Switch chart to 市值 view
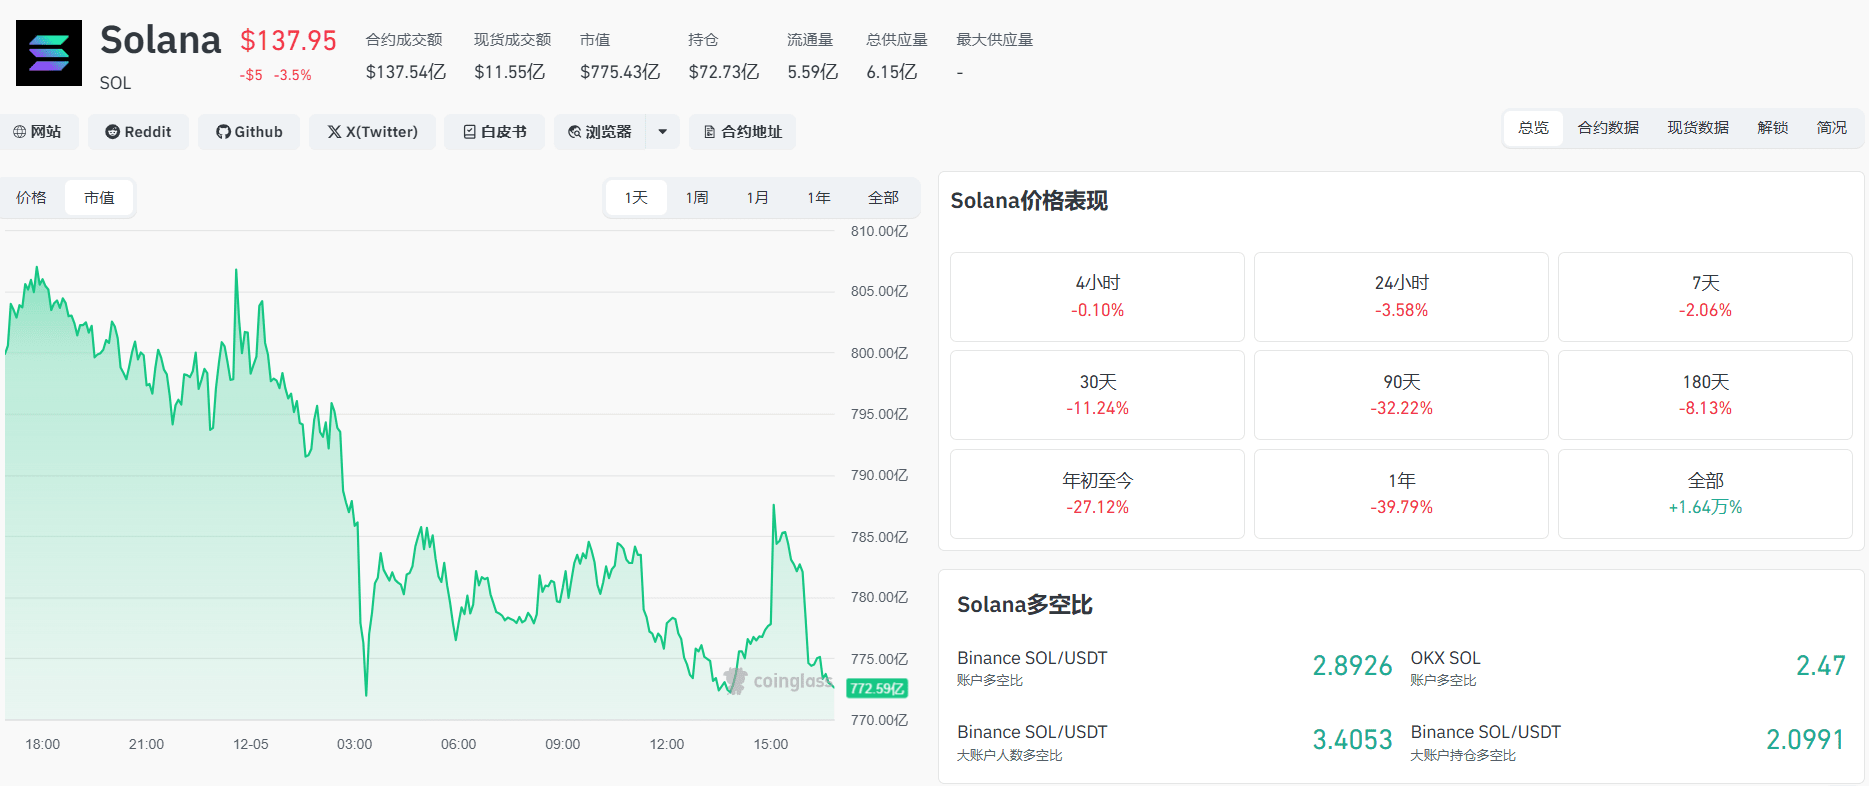Image resolution: width=1869 pixels, height=786 pixels. pyautogui.click(x=99, y=198)
